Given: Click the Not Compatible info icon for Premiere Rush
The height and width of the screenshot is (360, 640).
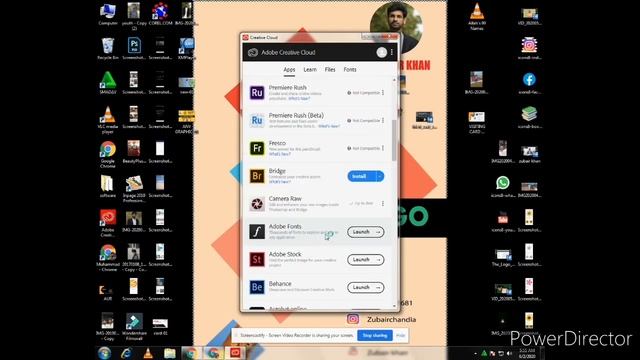Looking at the screenshot, I should click(x=349, y=93).
